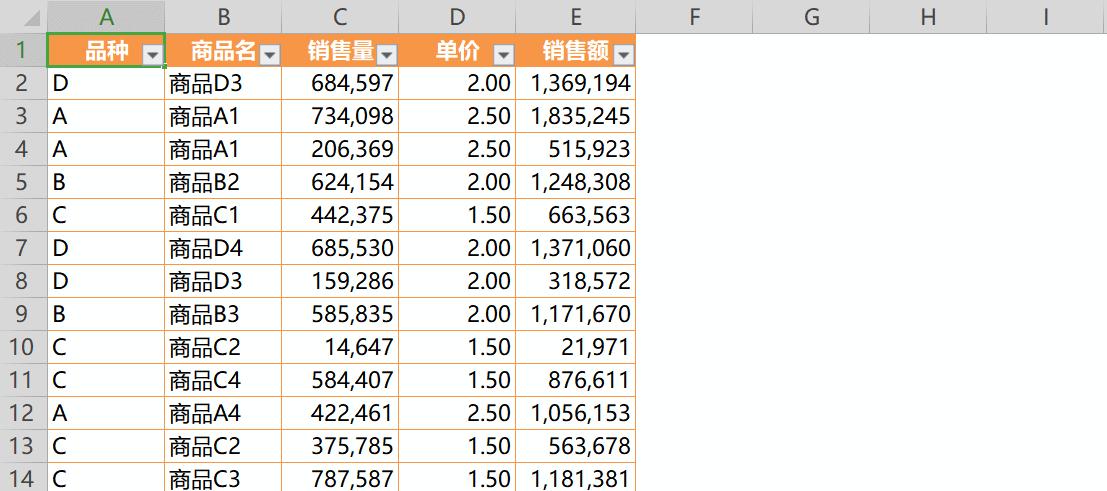Select row 2 header
1107x491 pixels.
pos(23,83)
